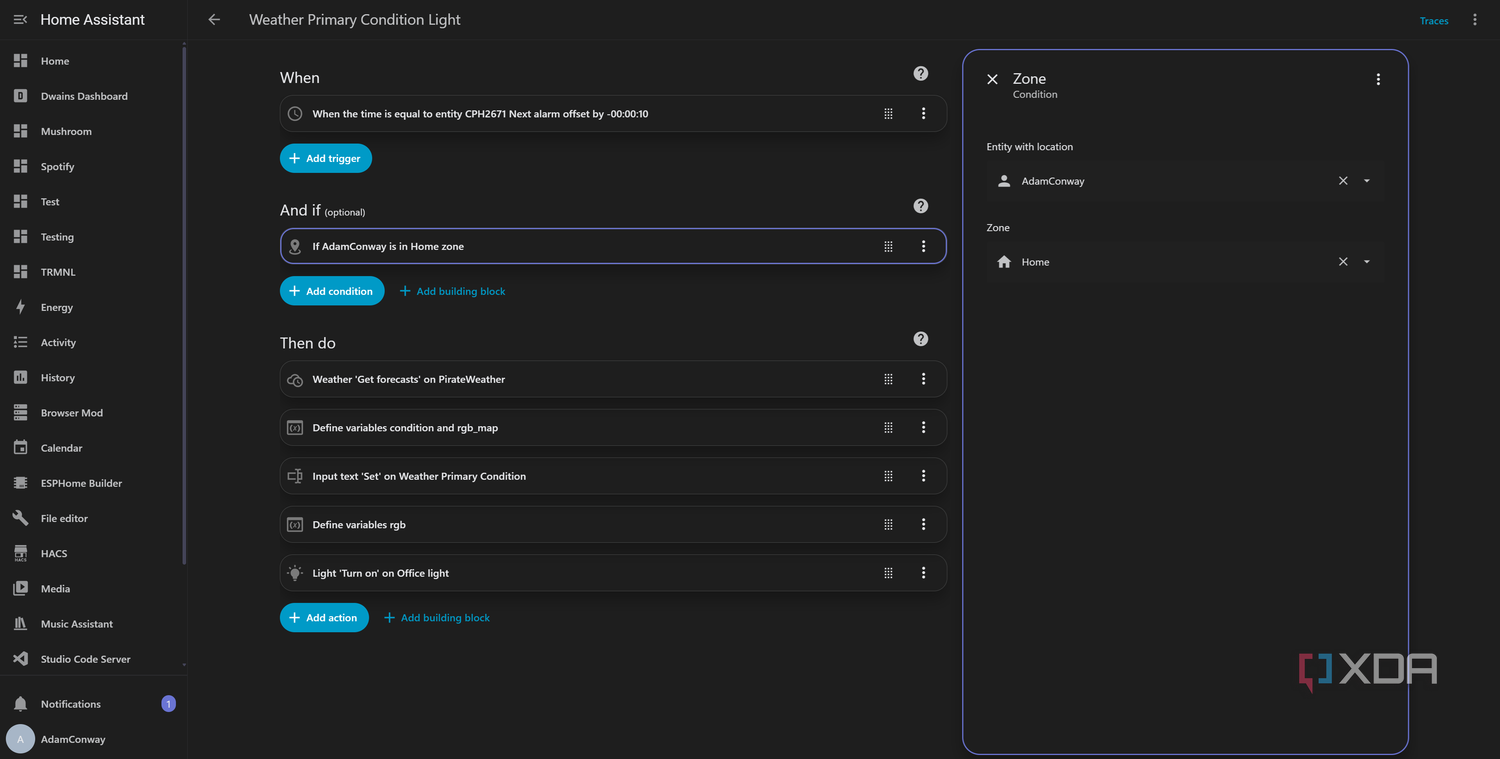The width and height of the screenshot is (1500, 759).
Task: Expand the Light Turn on Office light action
Action: pos(613,573)
